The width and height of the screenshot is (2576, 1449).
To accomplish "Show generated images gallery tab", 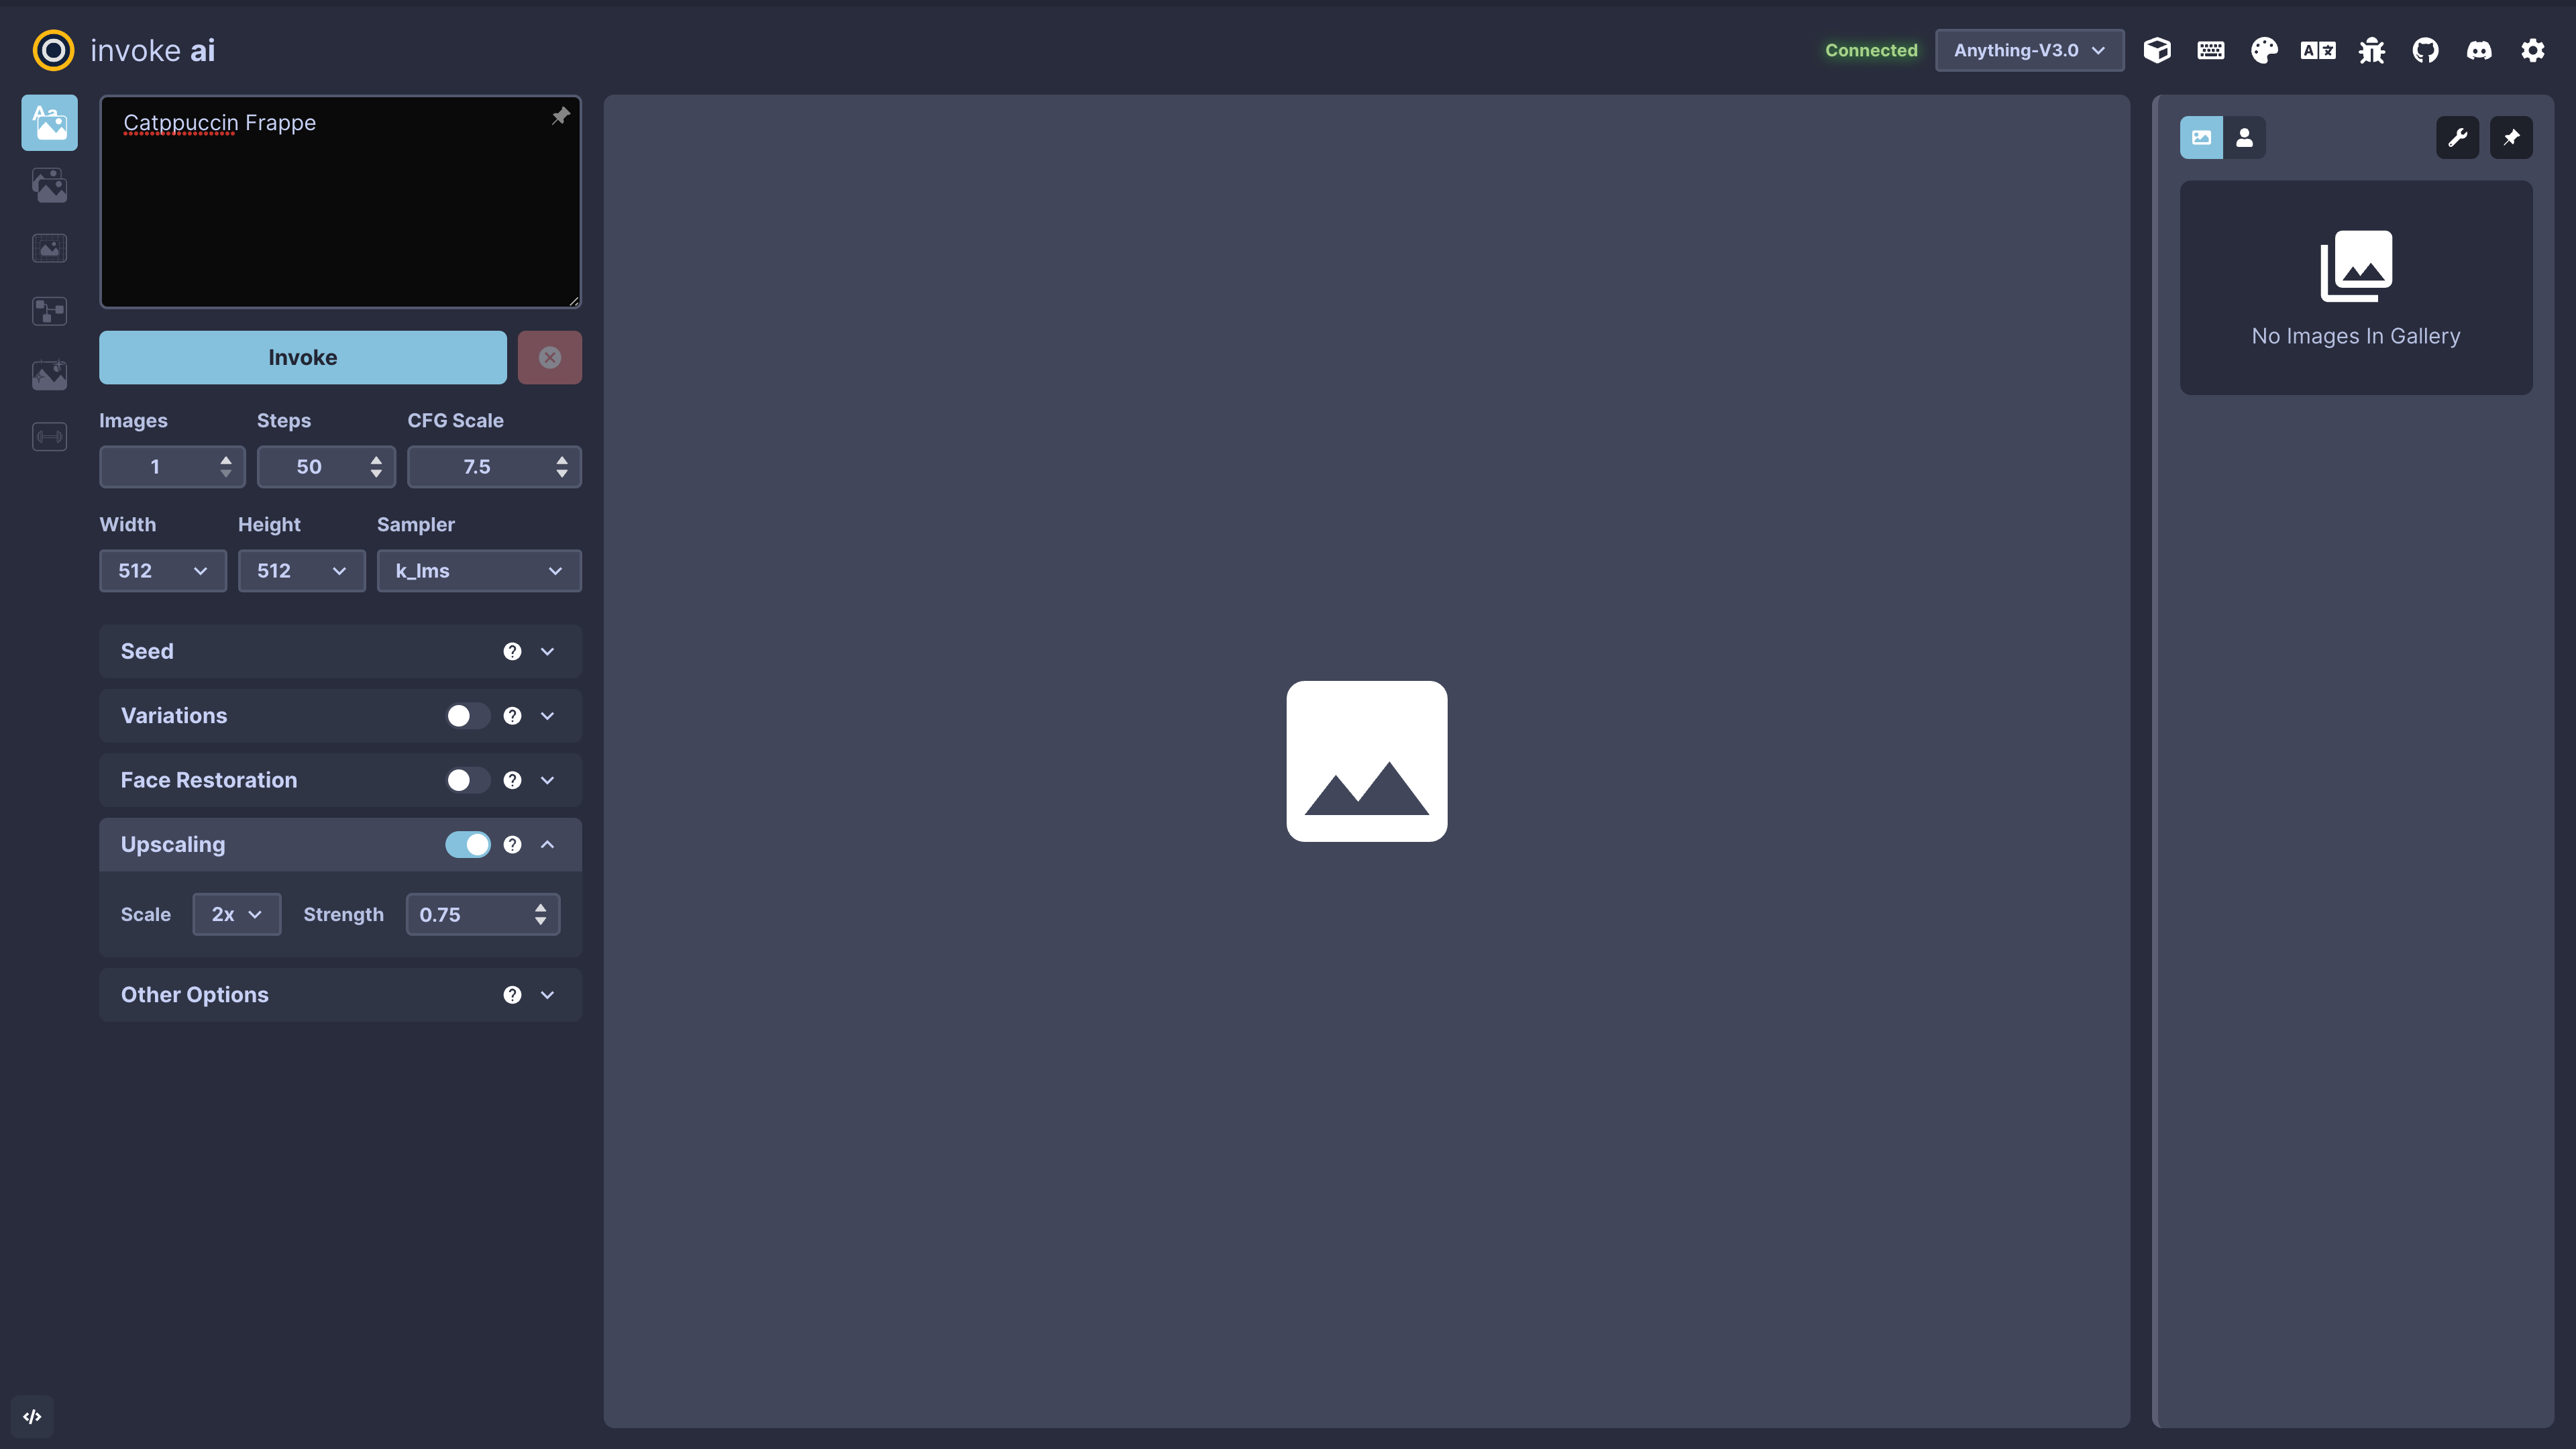I will click(2201, 138).
